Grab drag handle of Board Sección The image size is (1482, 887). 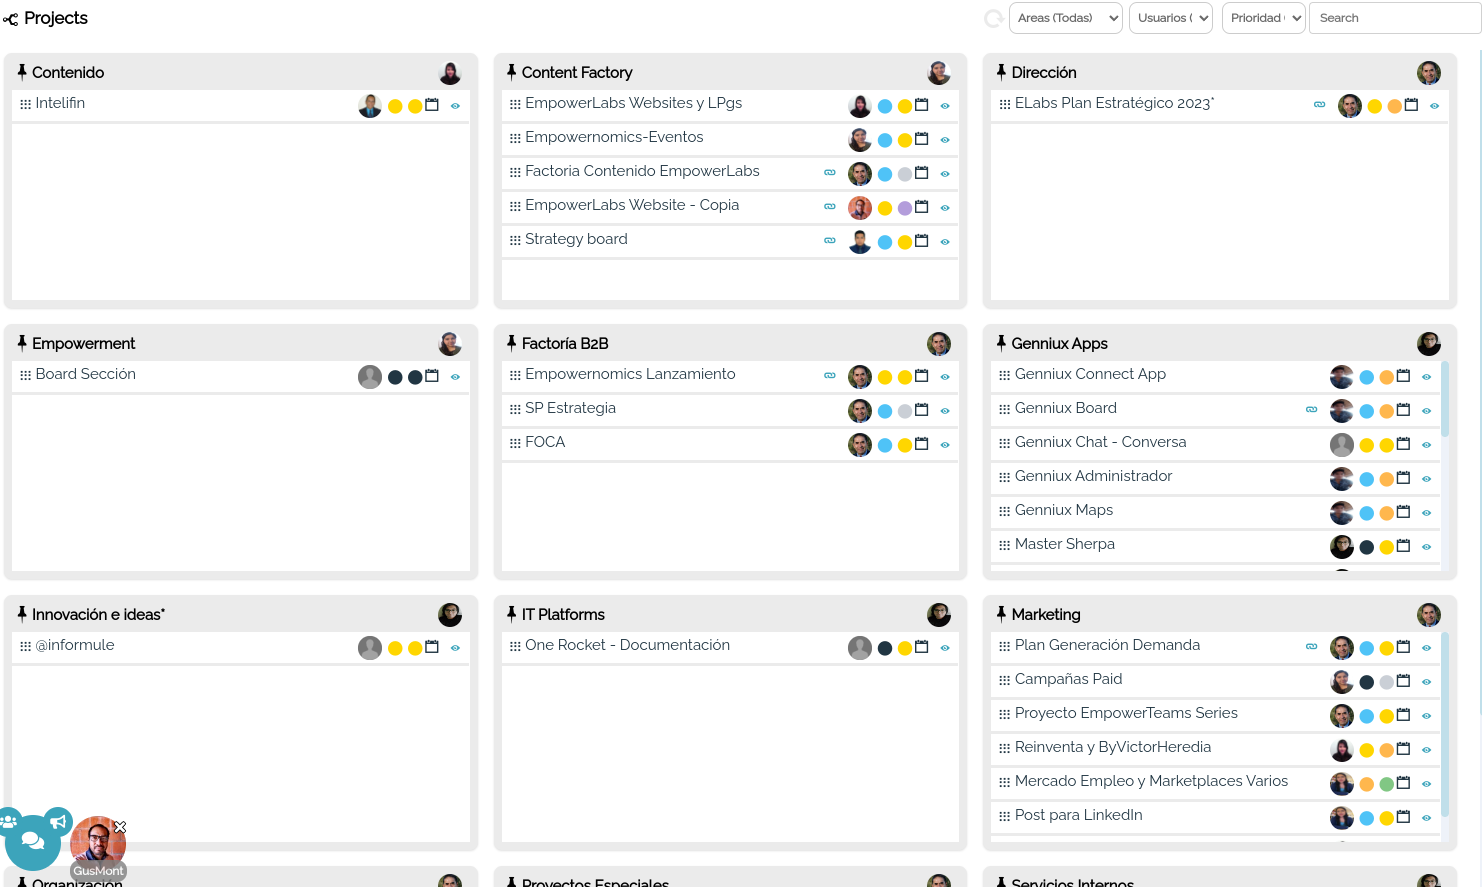pyautogui.click(x=26, y=375)
